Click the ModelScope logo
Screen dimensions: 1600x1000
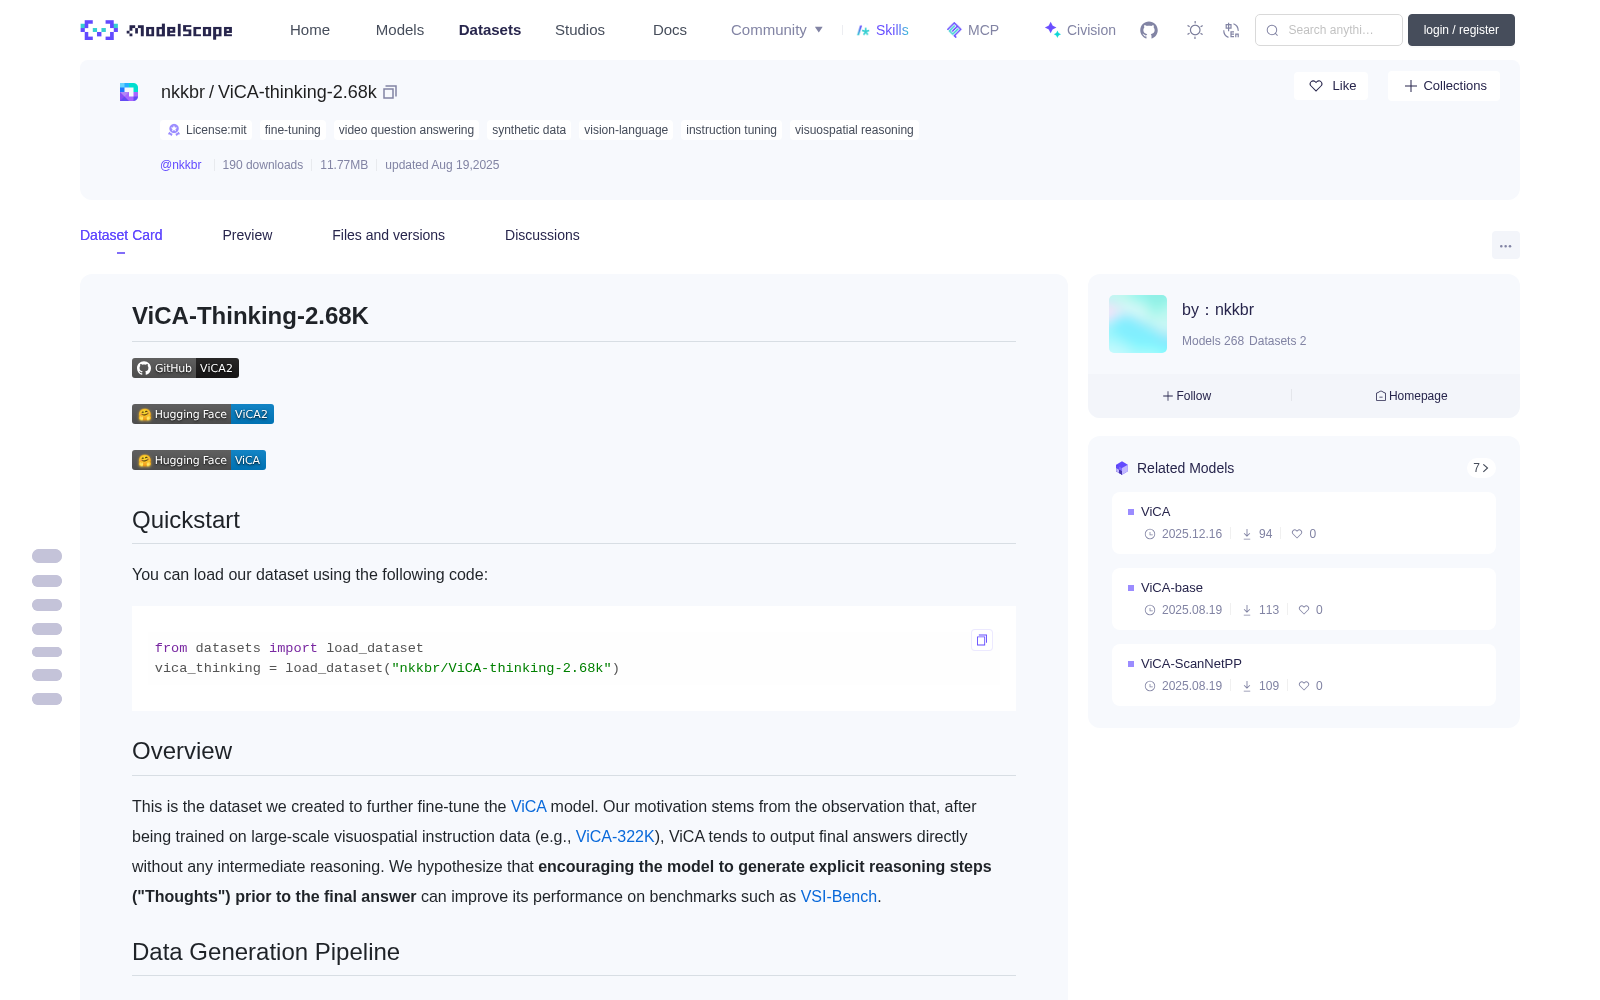tap(157, 30)
